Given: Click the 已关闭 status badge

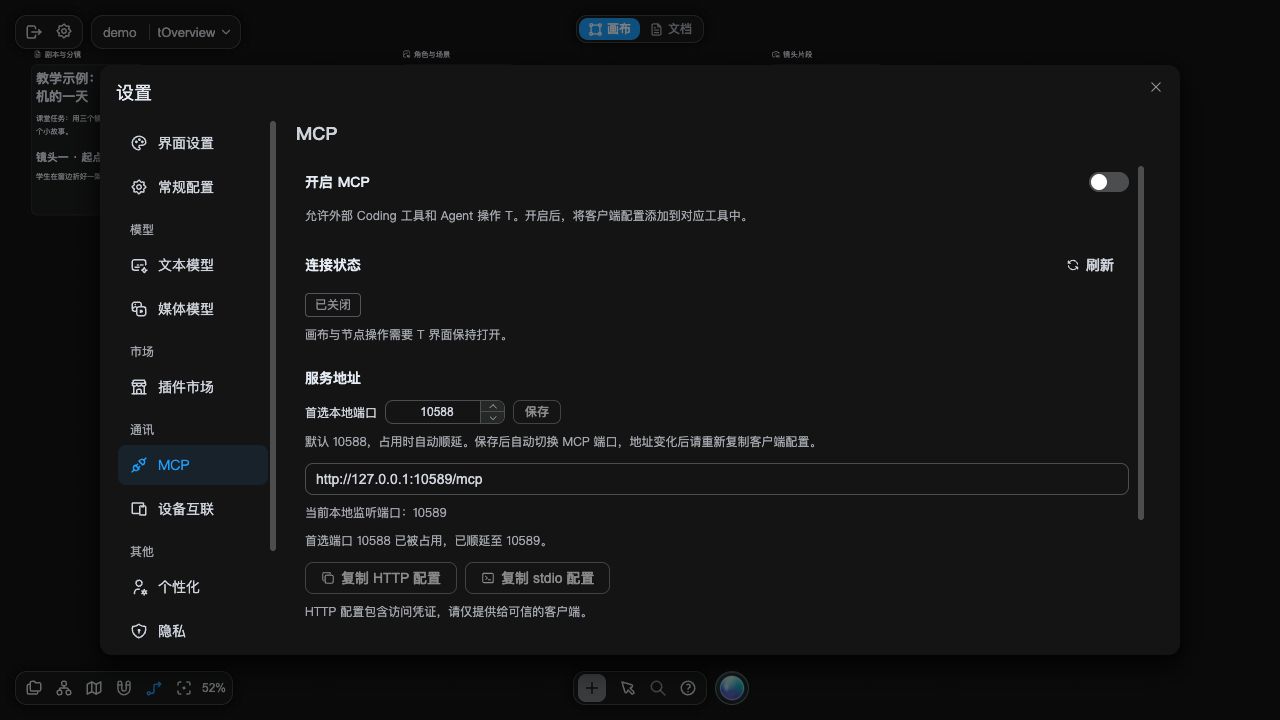Looking at the screenshot, I should pyautogui.click(x=333, y=305).
